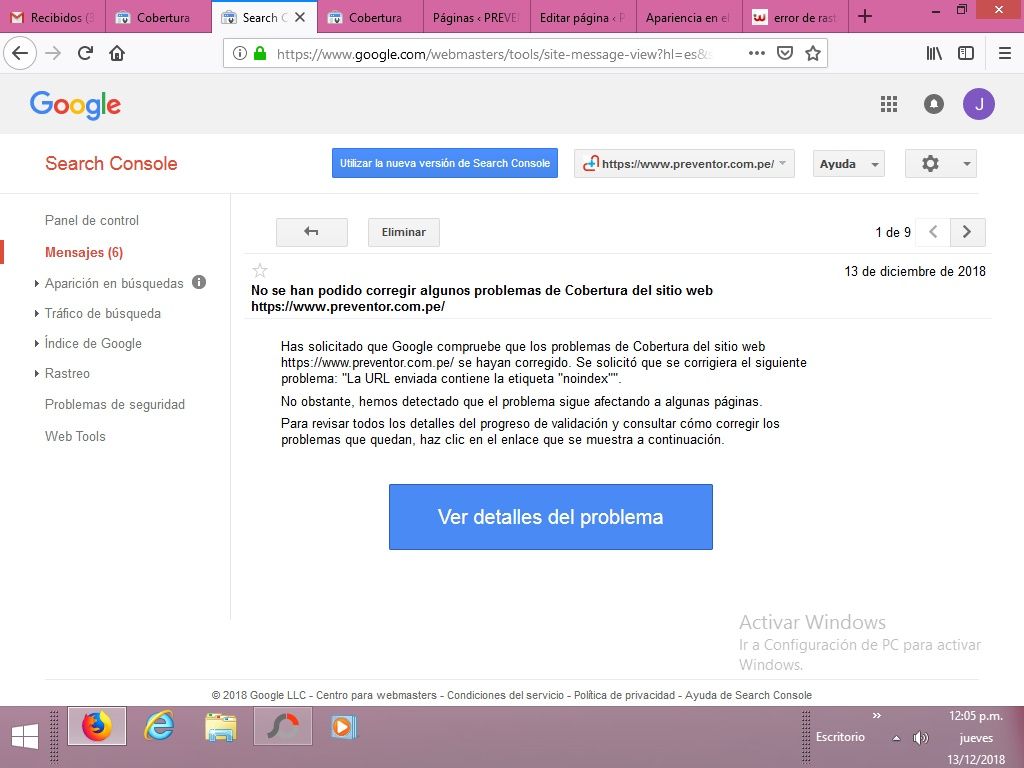Go to previous message arrow
Viewport: 1024px width, 768px height.
(x=933, y=232)
